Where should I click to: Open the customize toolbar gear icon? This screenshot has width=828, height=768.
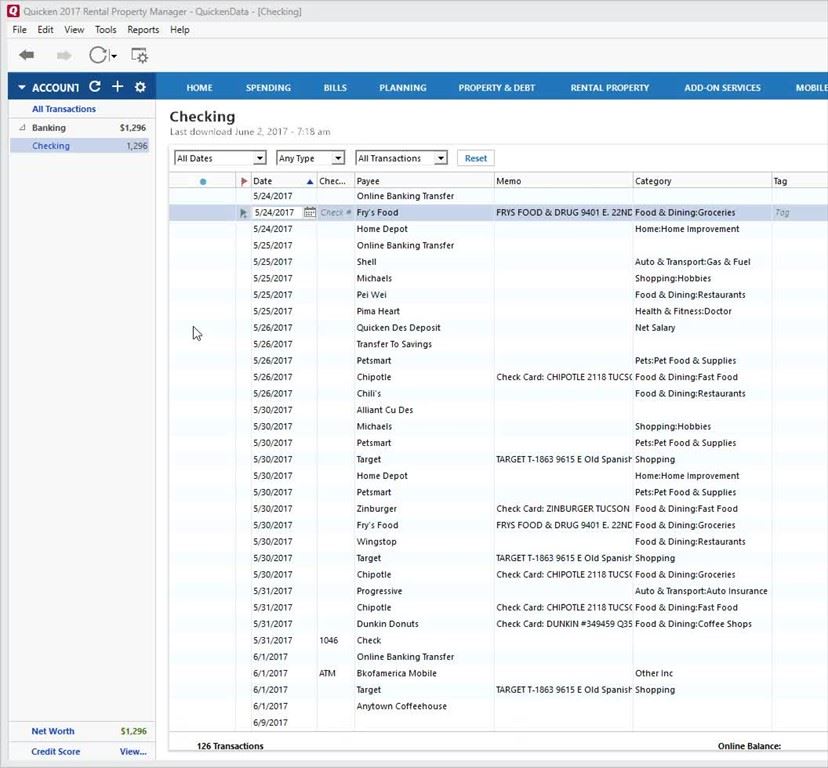139,56
